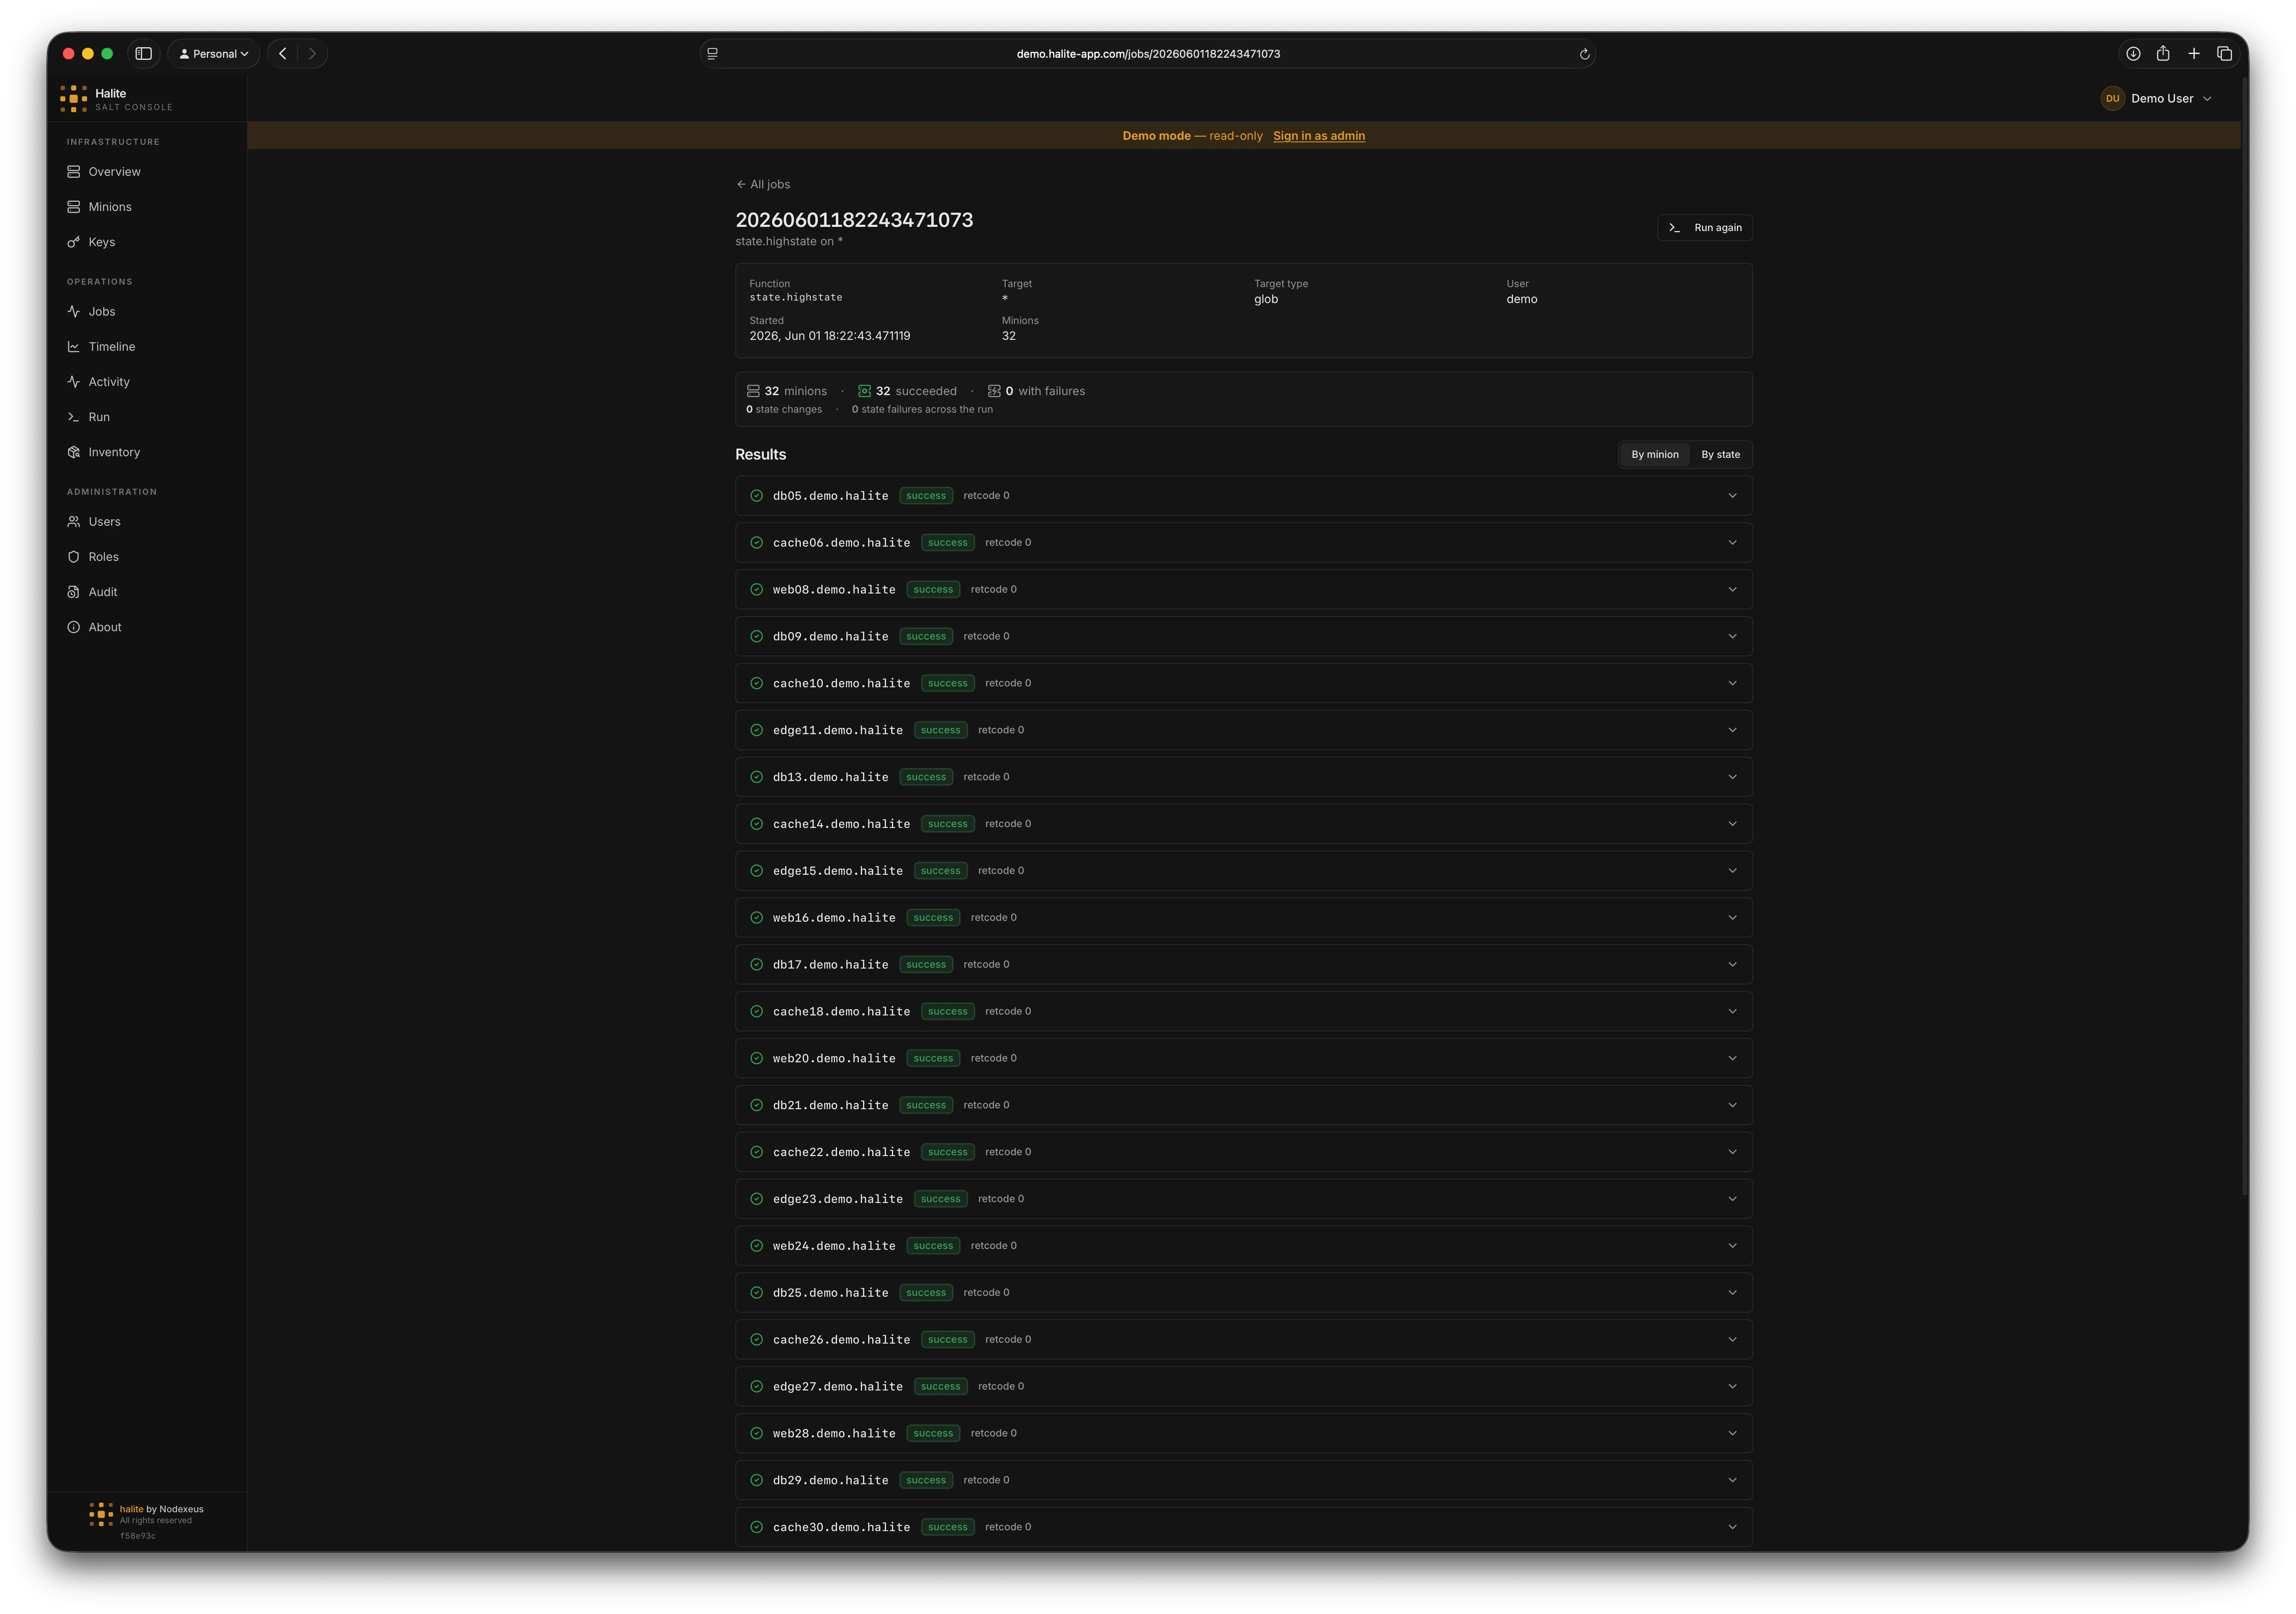
Task: Click the Inventory box icon
Action: 73,452
